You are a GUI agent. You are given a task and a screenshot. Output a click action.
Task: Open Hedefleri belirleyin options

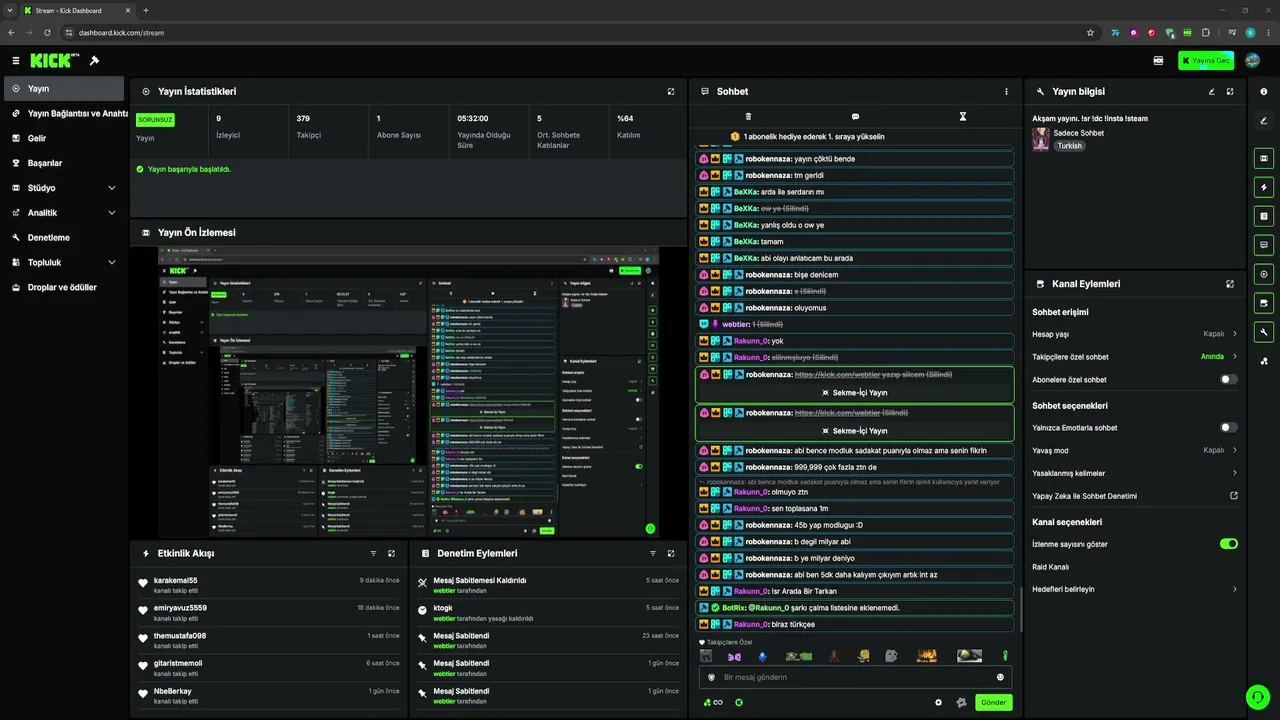tap(1135, 590)
